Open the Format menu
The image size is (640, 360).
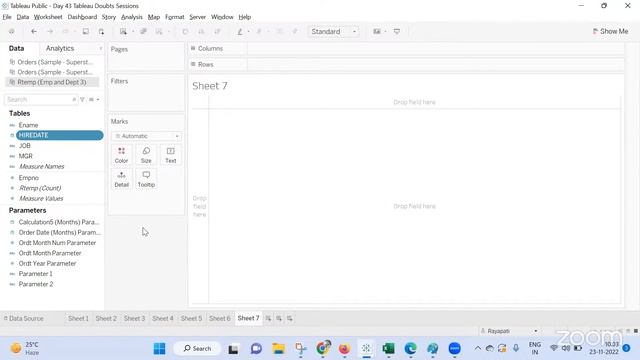coord(175,17)
